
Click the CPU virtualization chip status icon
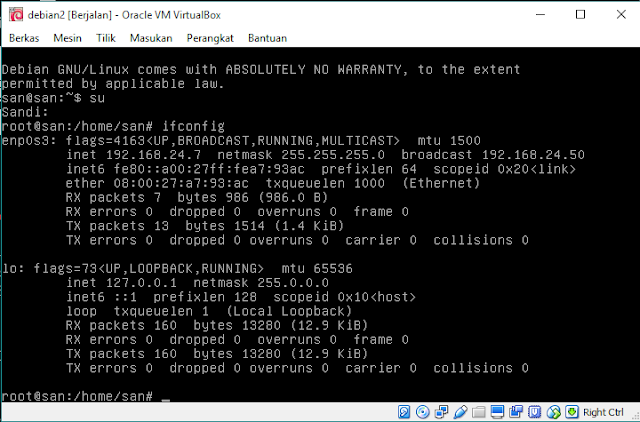tap(535, 412)
